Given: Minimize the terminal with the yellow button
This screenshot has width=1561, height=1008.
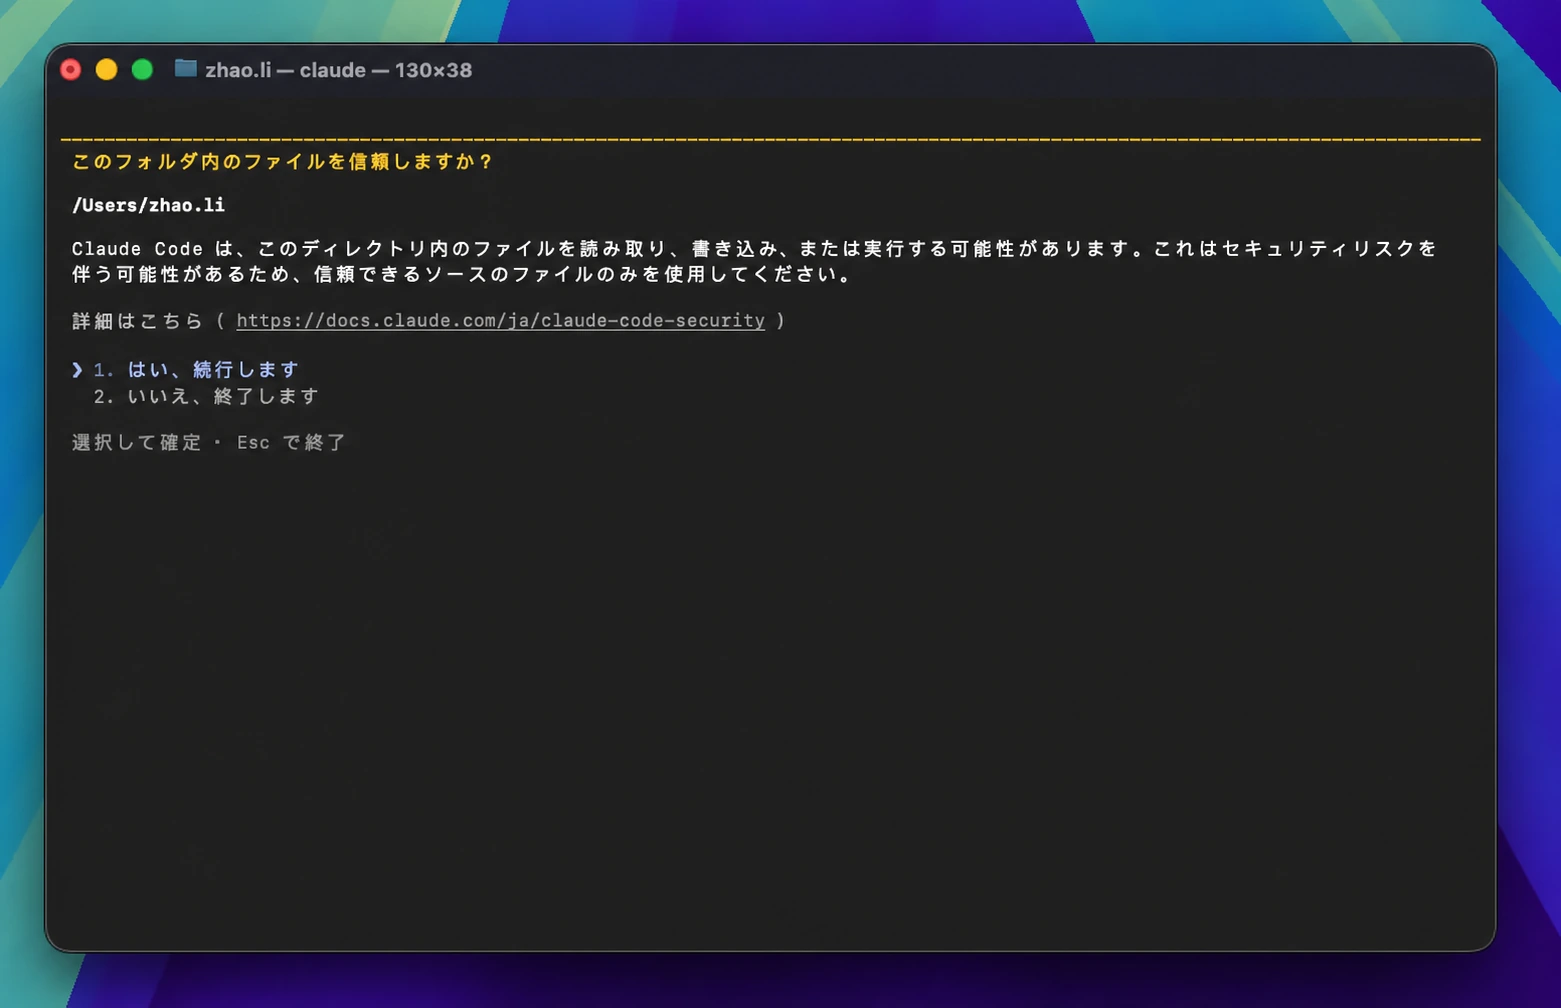Looking at the screenshot, I should click(107, 69).
